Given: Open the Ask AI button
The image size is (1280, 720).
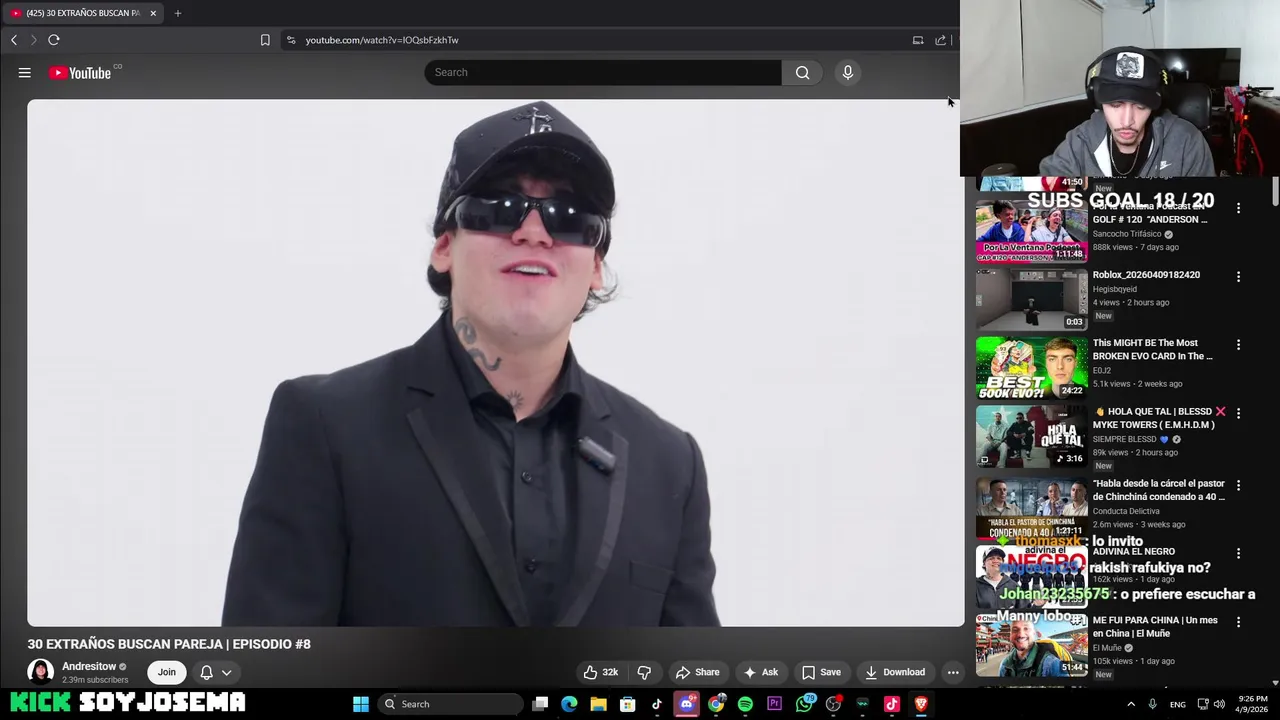Looking at the screenshot, I should tap(760, 672).
